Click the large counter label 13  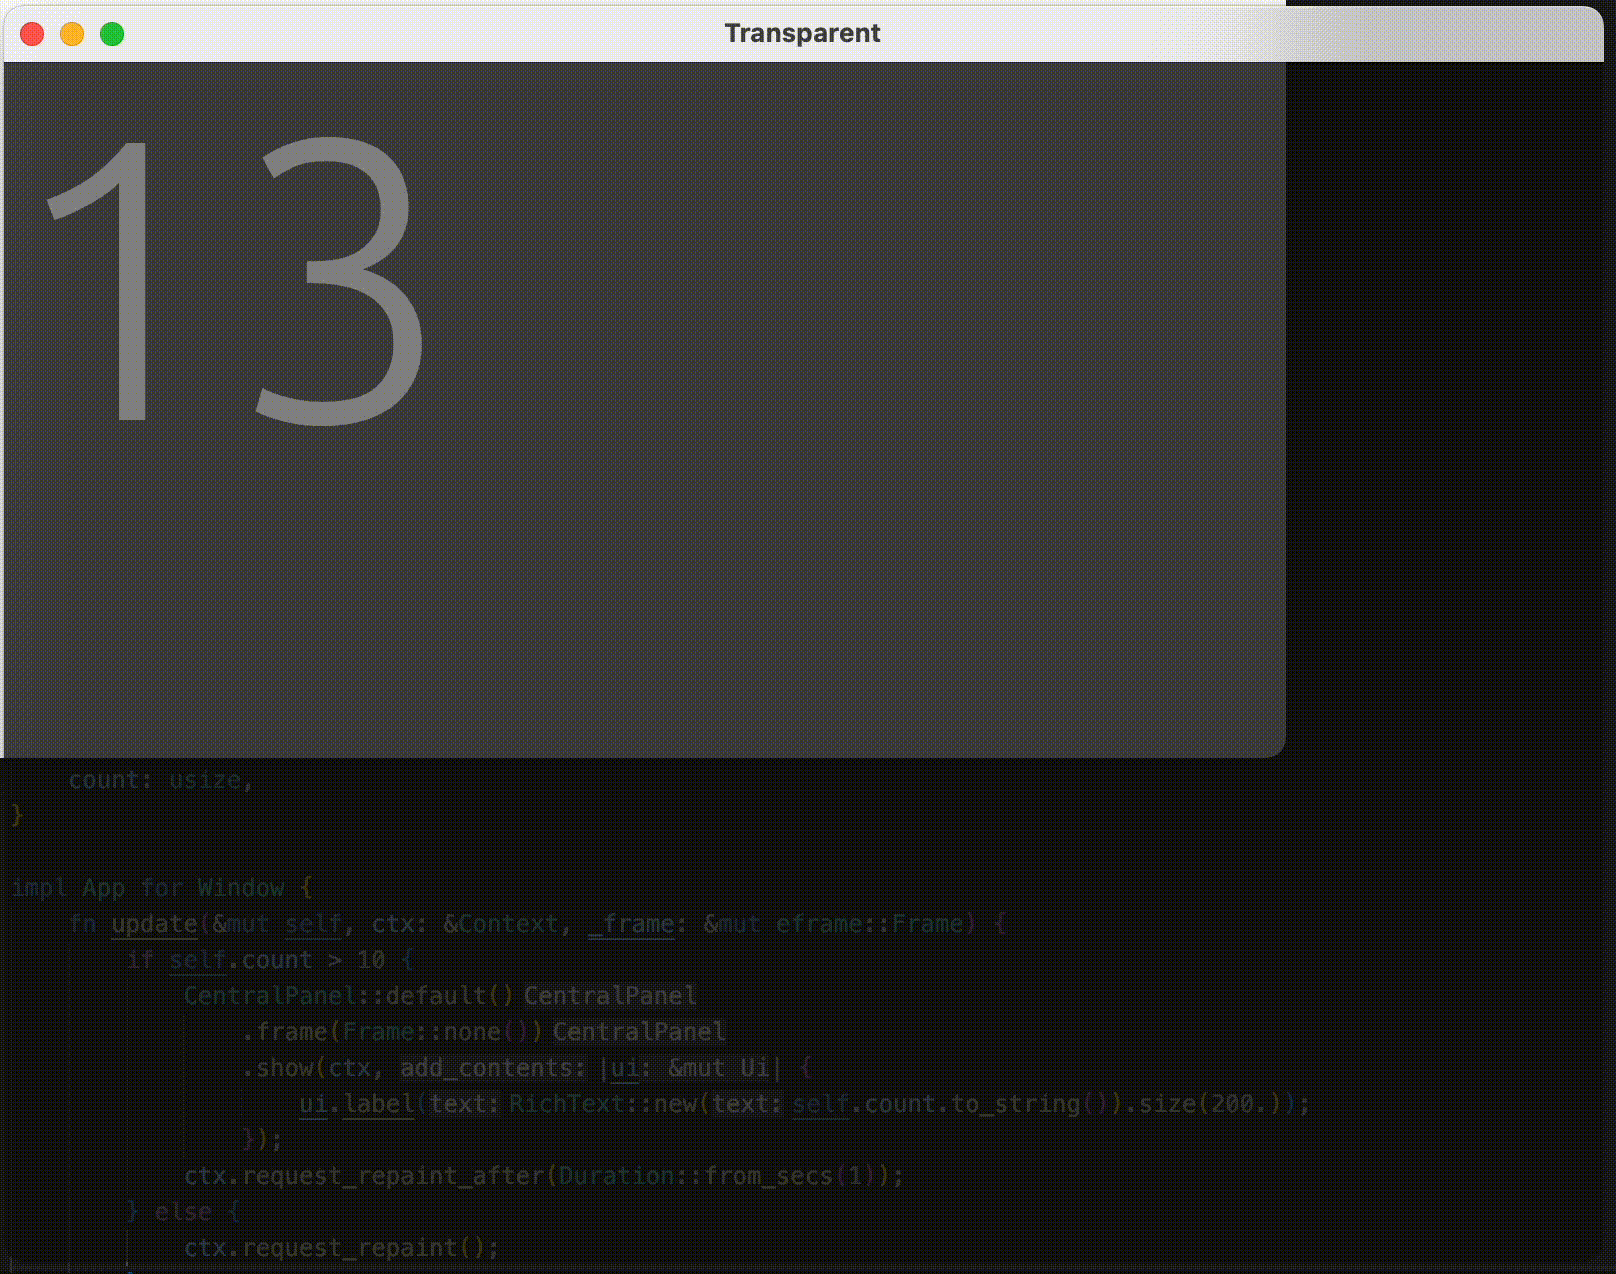tap(235, 282)
